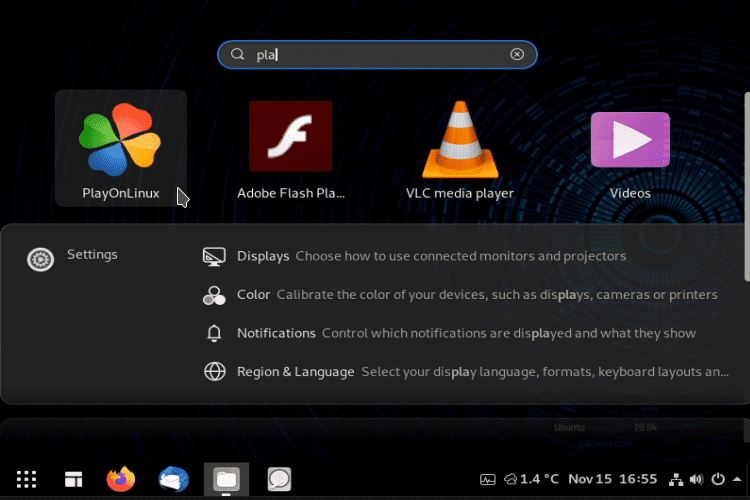Show all applications grid
The image size is (750, 500).
pos(26,479)
